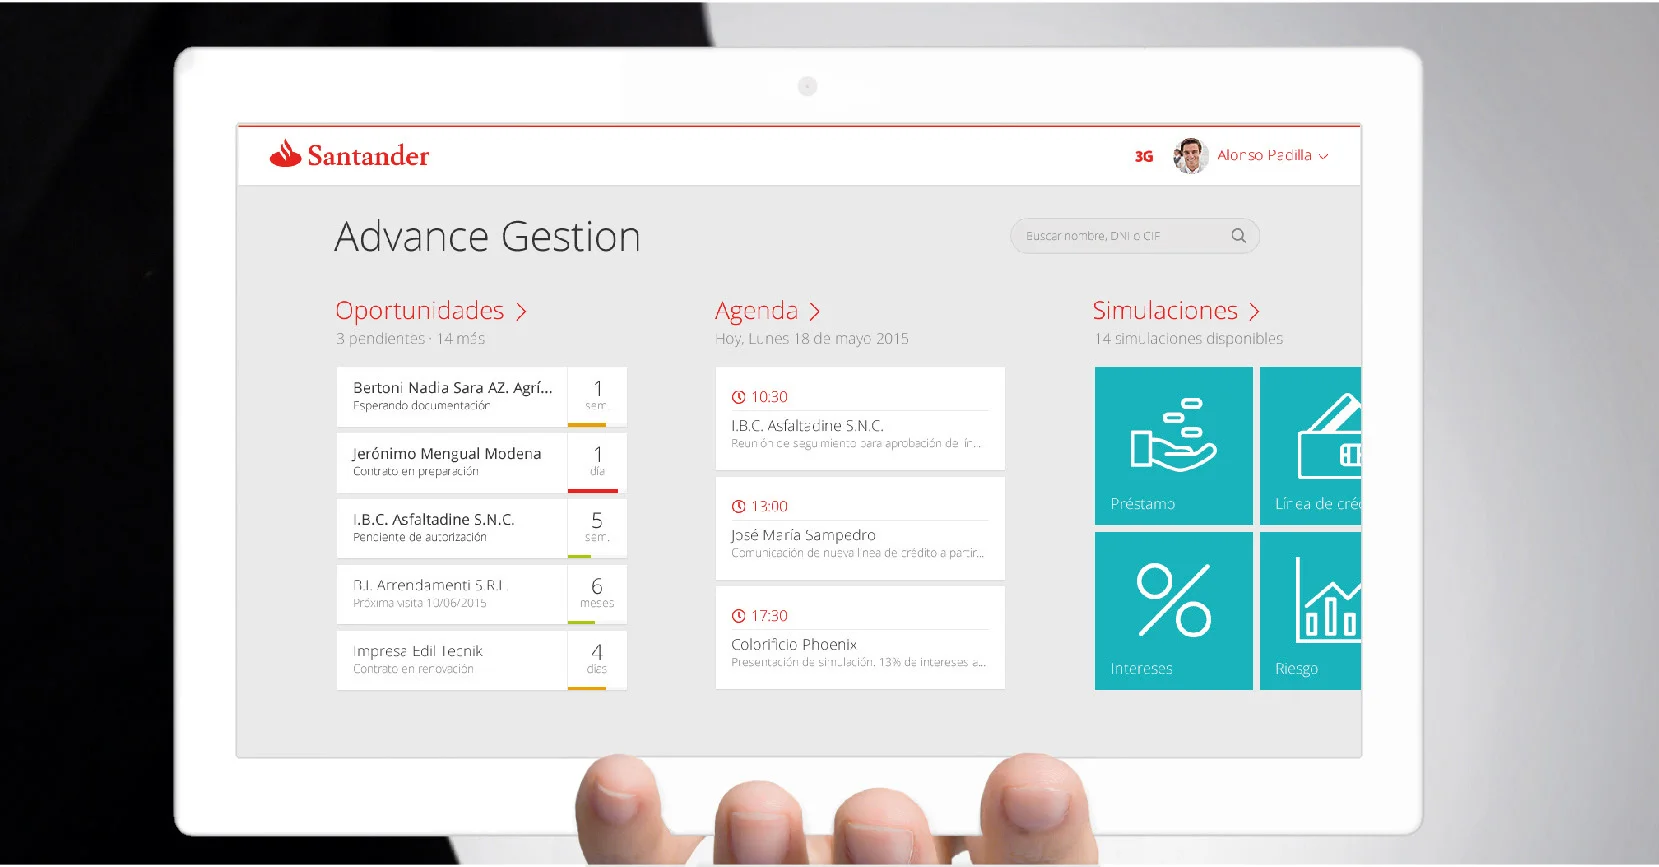Click the Alonso Padilla profile photo
Image resolution: width=1659 pixels, height=867 pixels.
pos(1190,156)
